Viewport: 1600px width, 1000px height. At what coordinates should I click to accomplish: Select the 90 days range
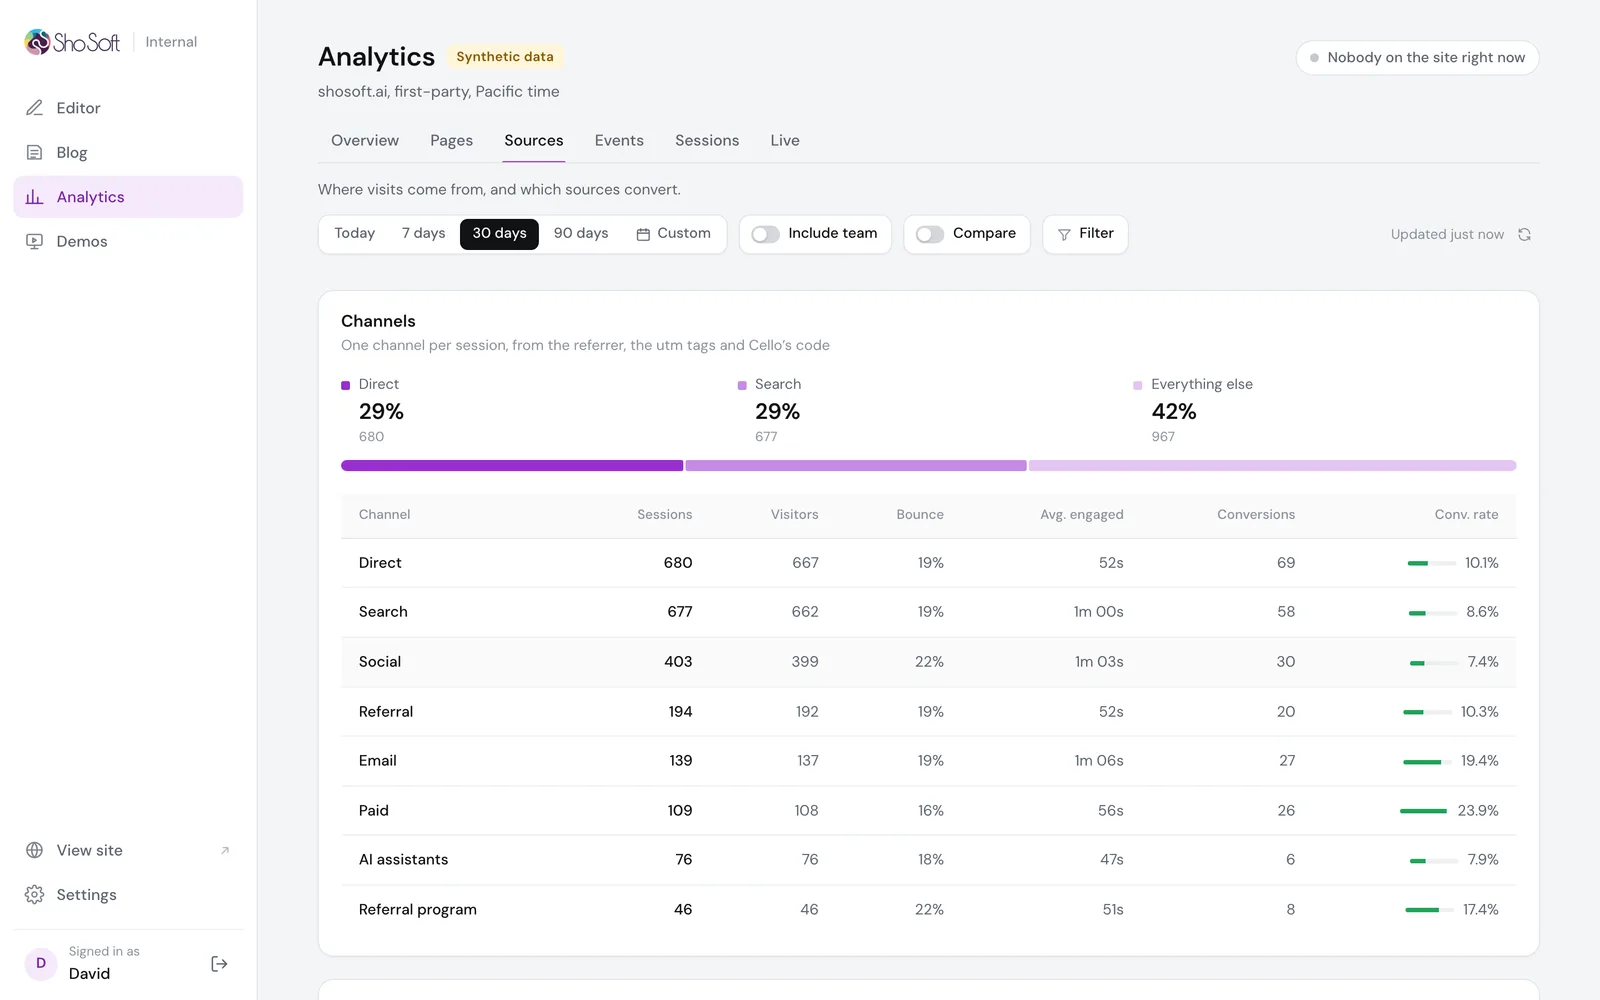pyautogui.click(x=581, y=233)
